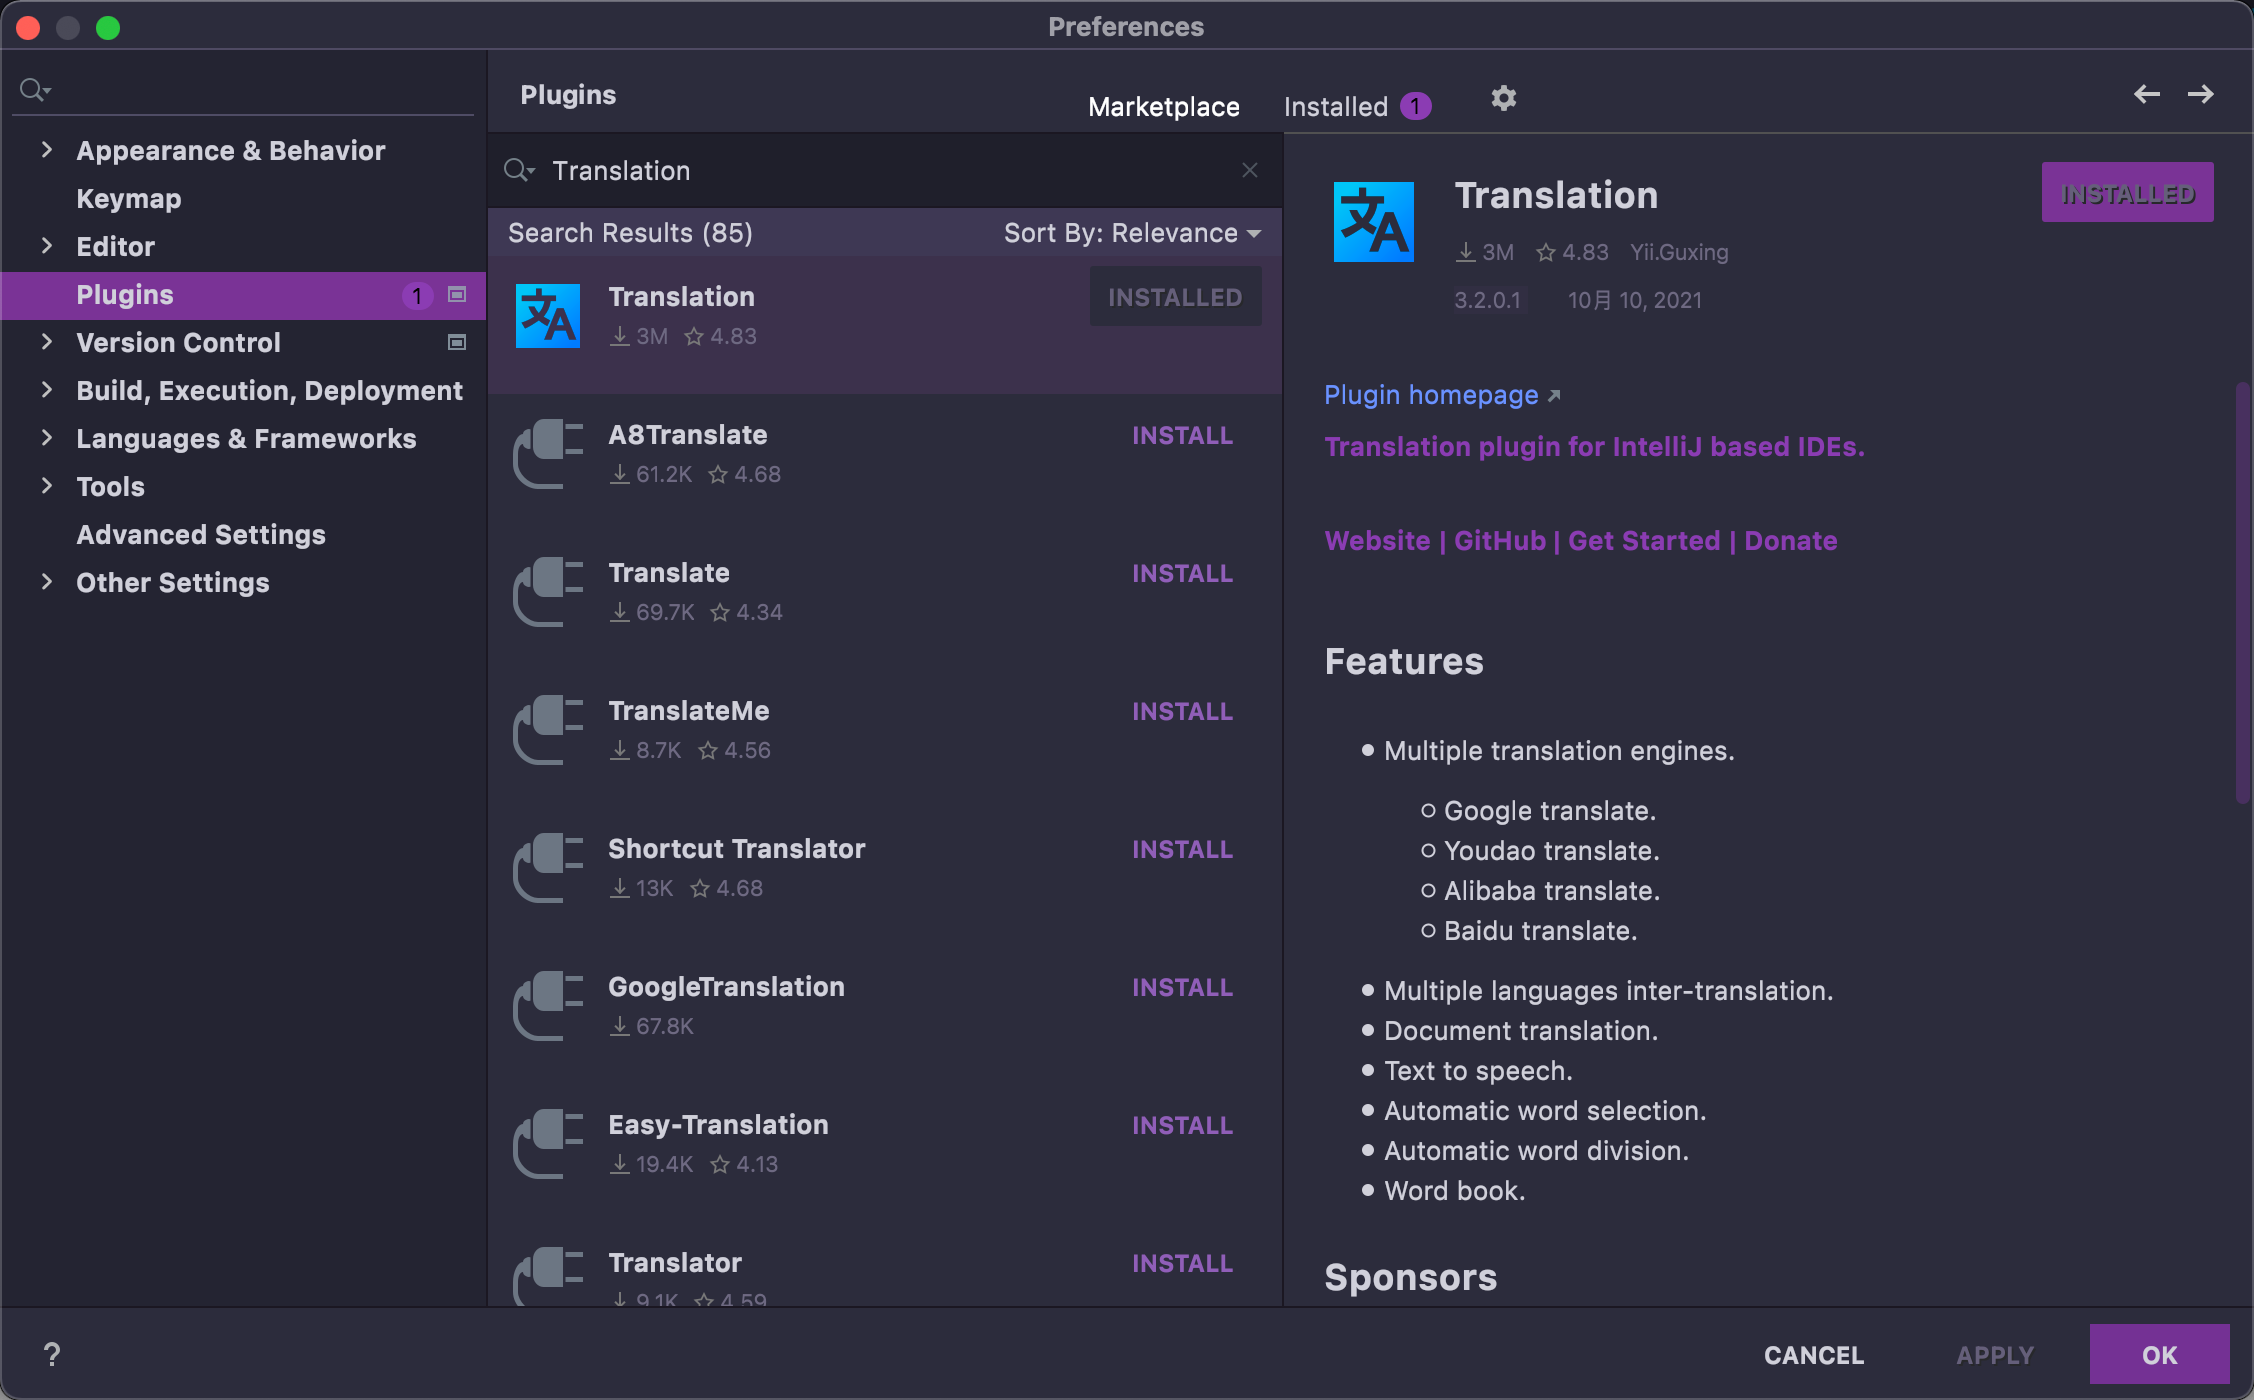Click the project-level icon beside Version Control
2254x1400 pixels.
(x=457, y=342)
